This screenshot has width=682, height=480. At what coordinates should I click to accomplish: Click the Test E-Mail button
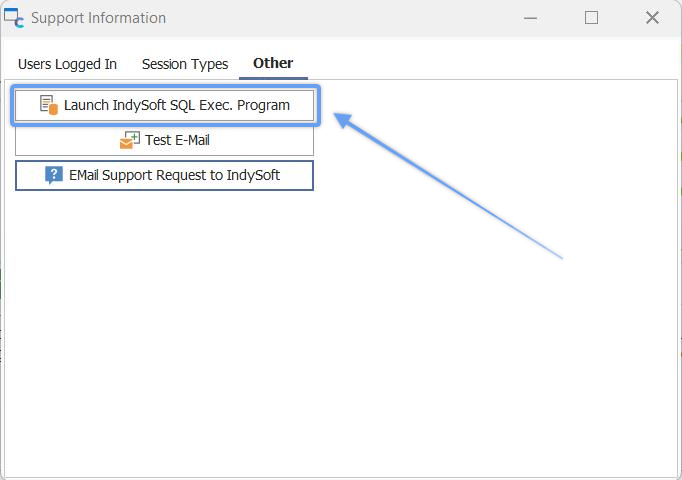click(x=164, y=140)
